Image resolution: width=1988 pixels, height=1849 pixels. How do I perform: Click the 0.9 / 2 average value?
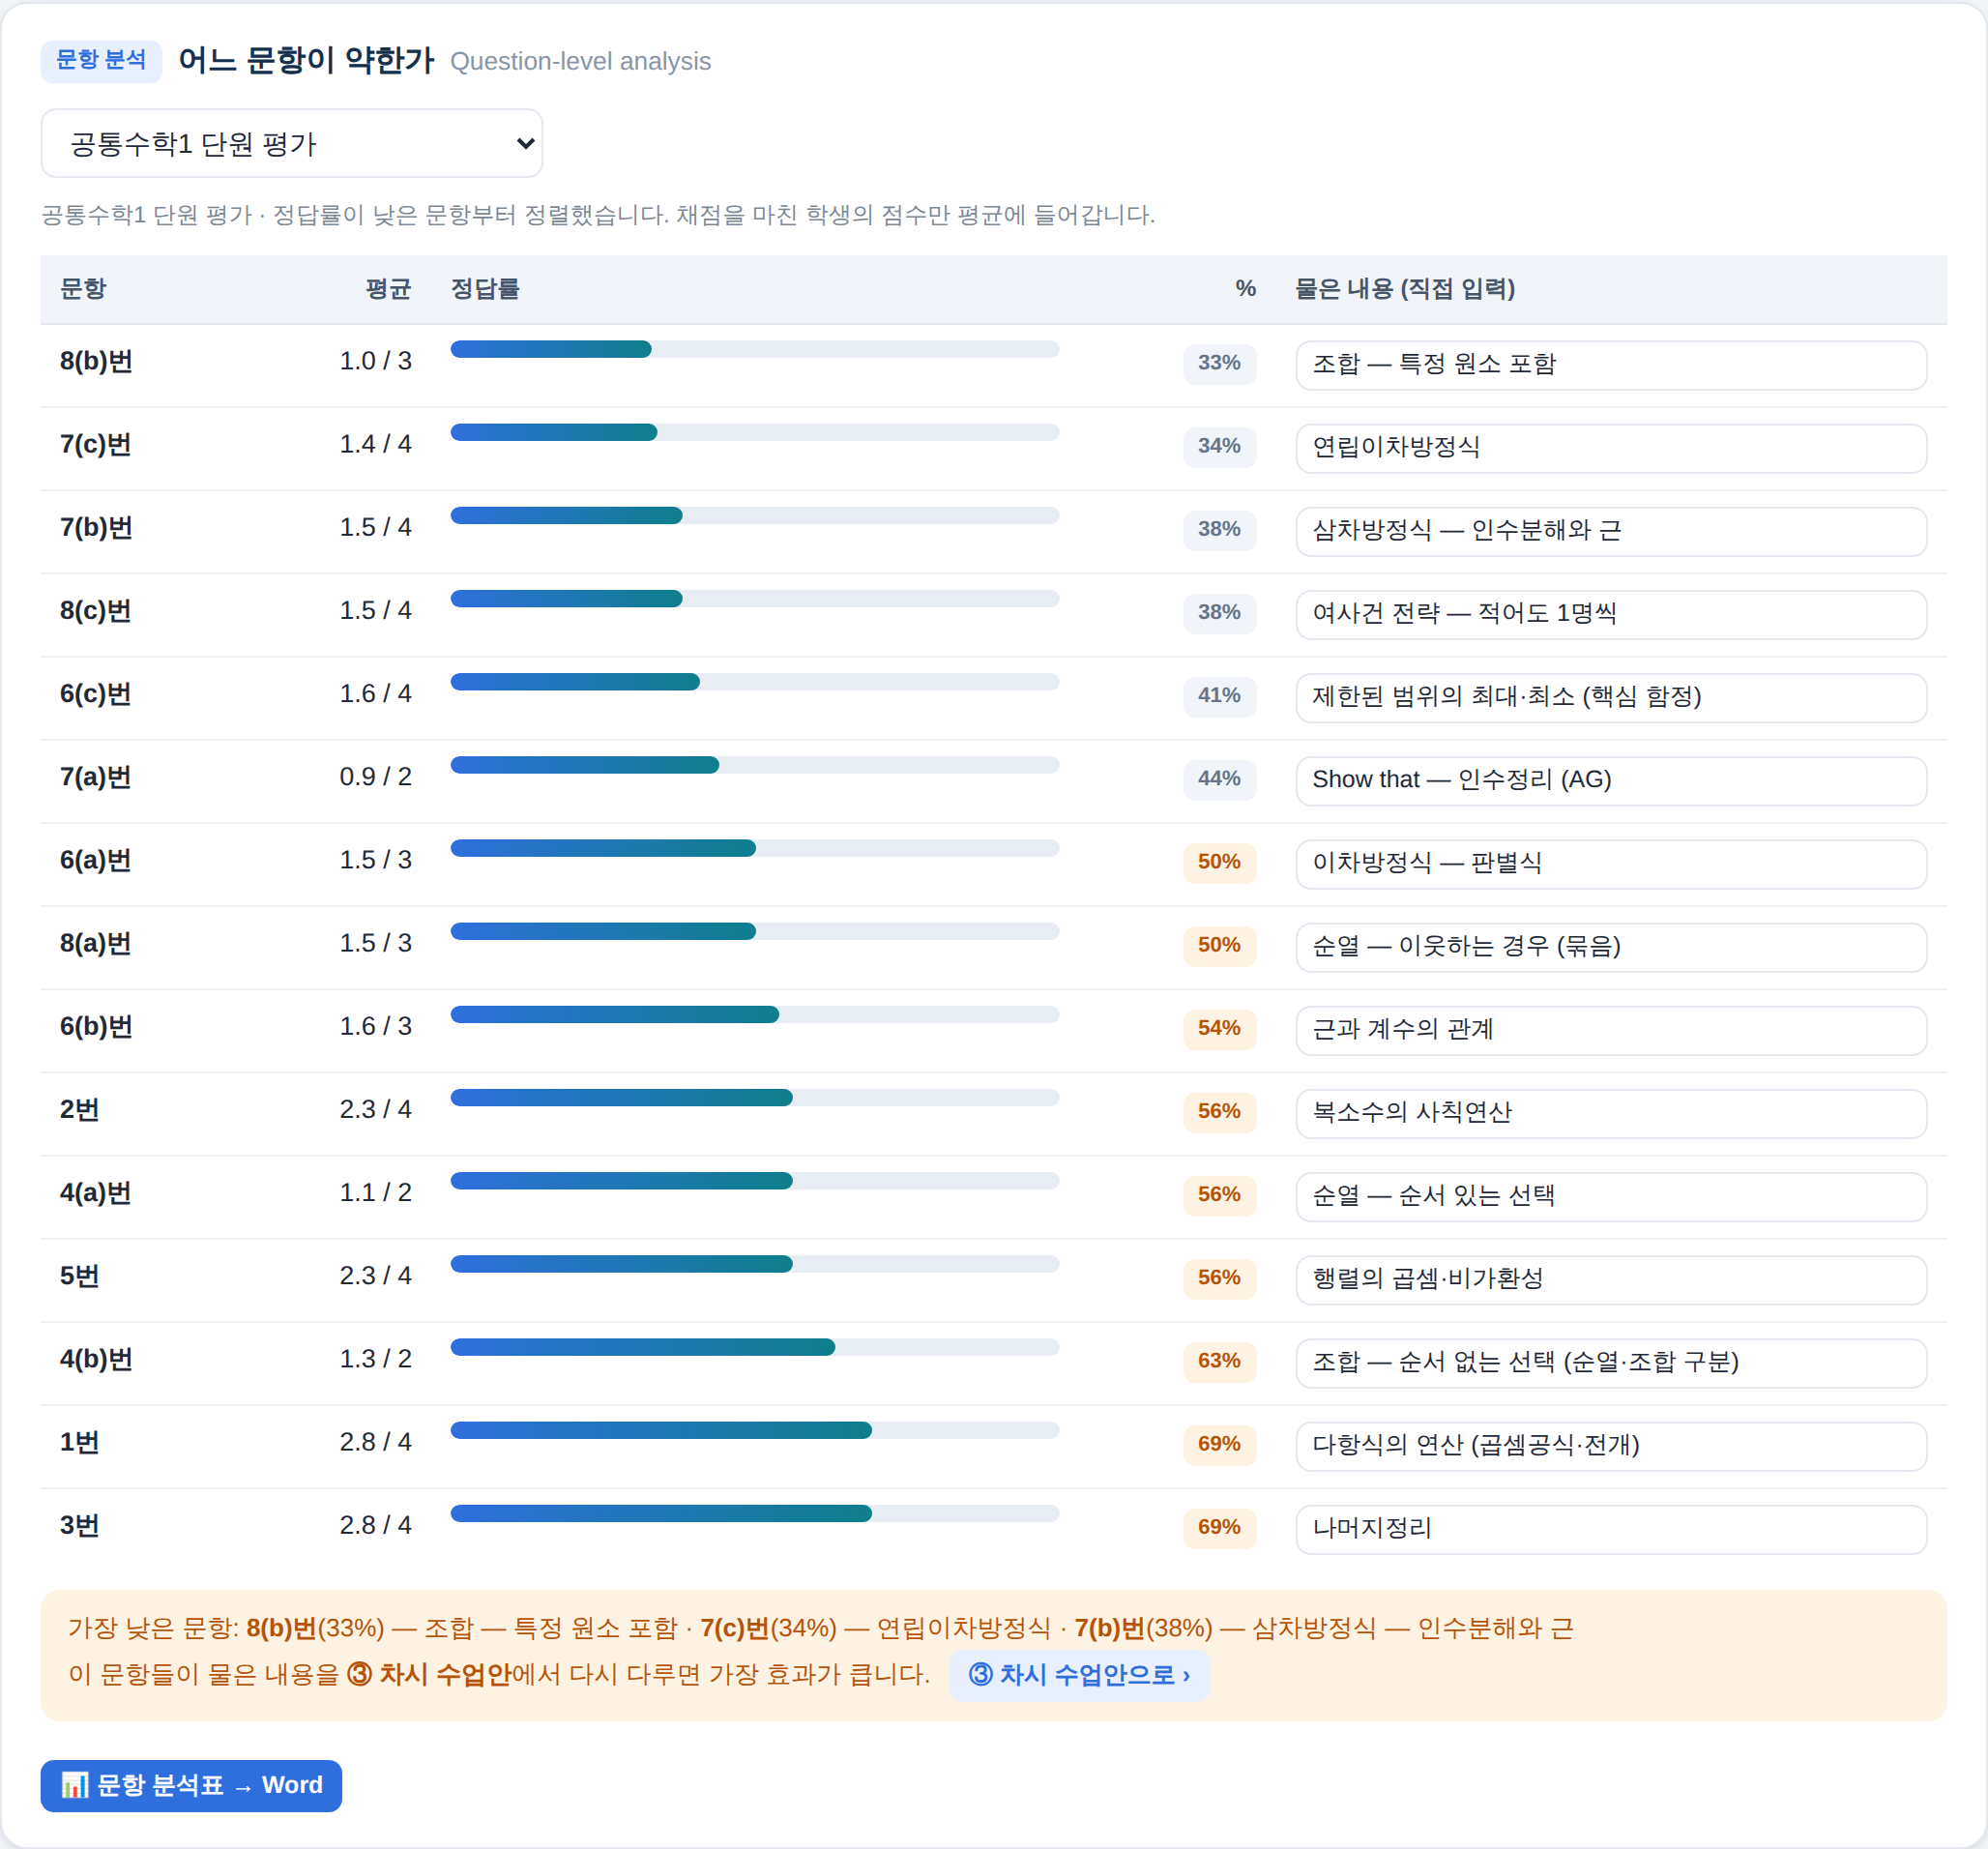click(x=375, y=776)
